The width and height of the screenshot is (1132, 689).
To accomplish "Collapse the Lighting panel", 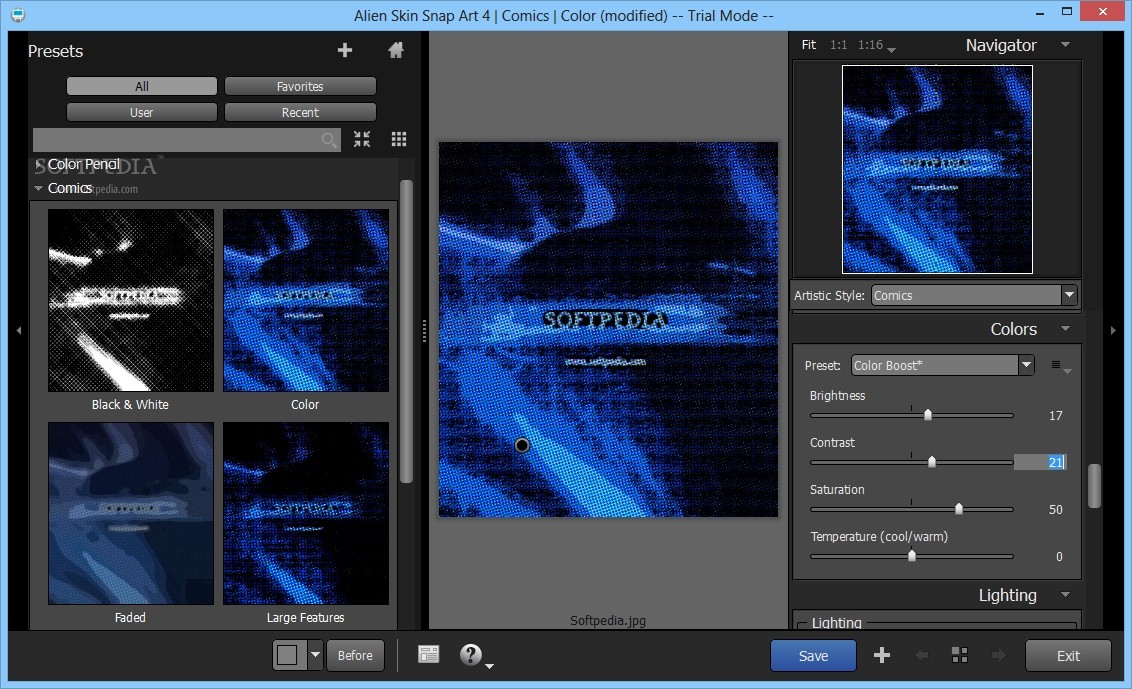I will 1065,594.
